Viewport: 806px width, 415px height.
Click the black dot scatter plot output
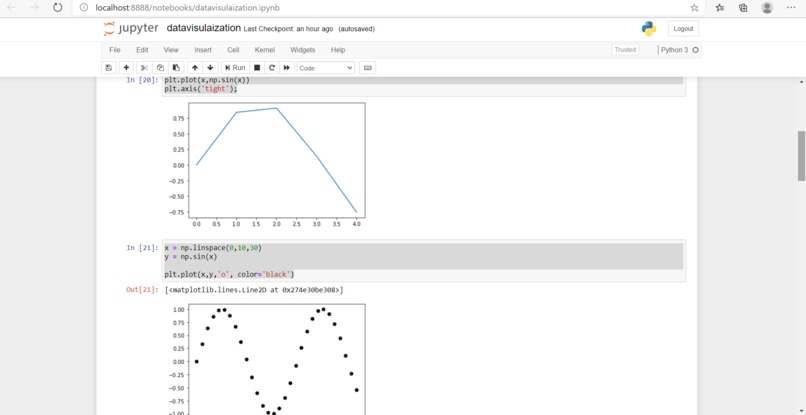coord(266,358)
